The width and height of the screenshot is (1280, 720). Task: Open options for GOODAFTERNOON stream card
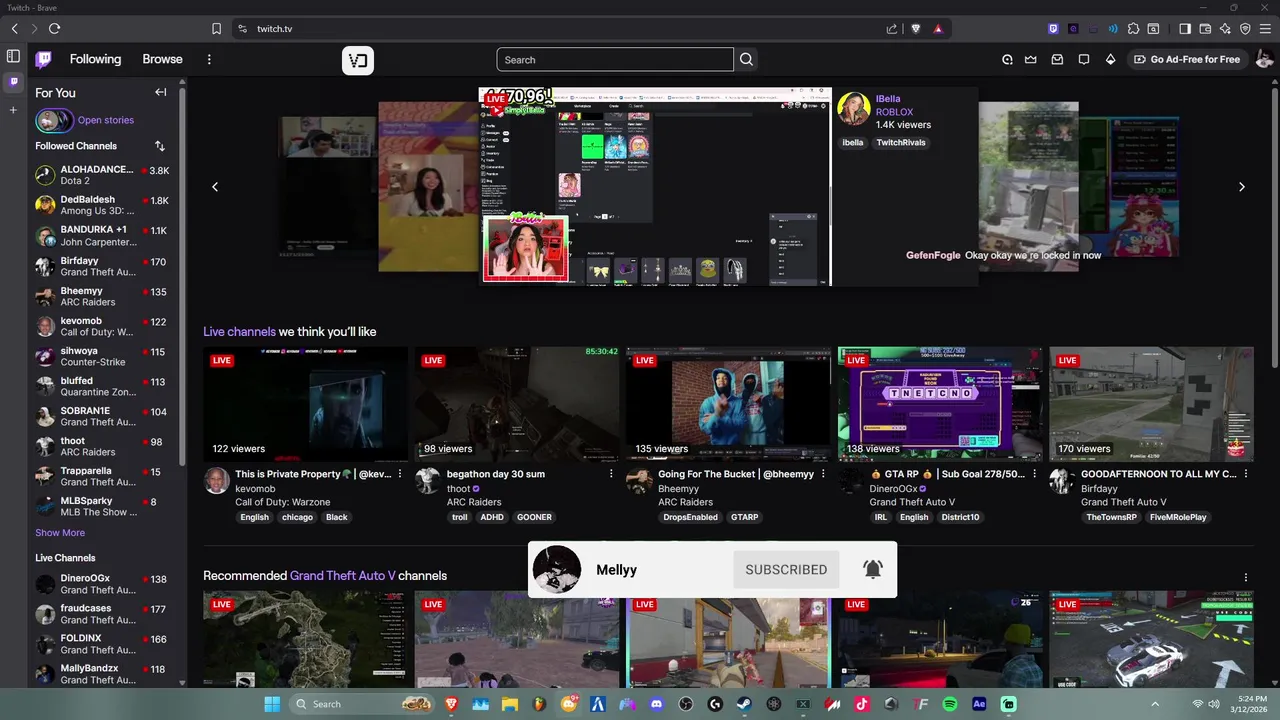click(1245, 474)
